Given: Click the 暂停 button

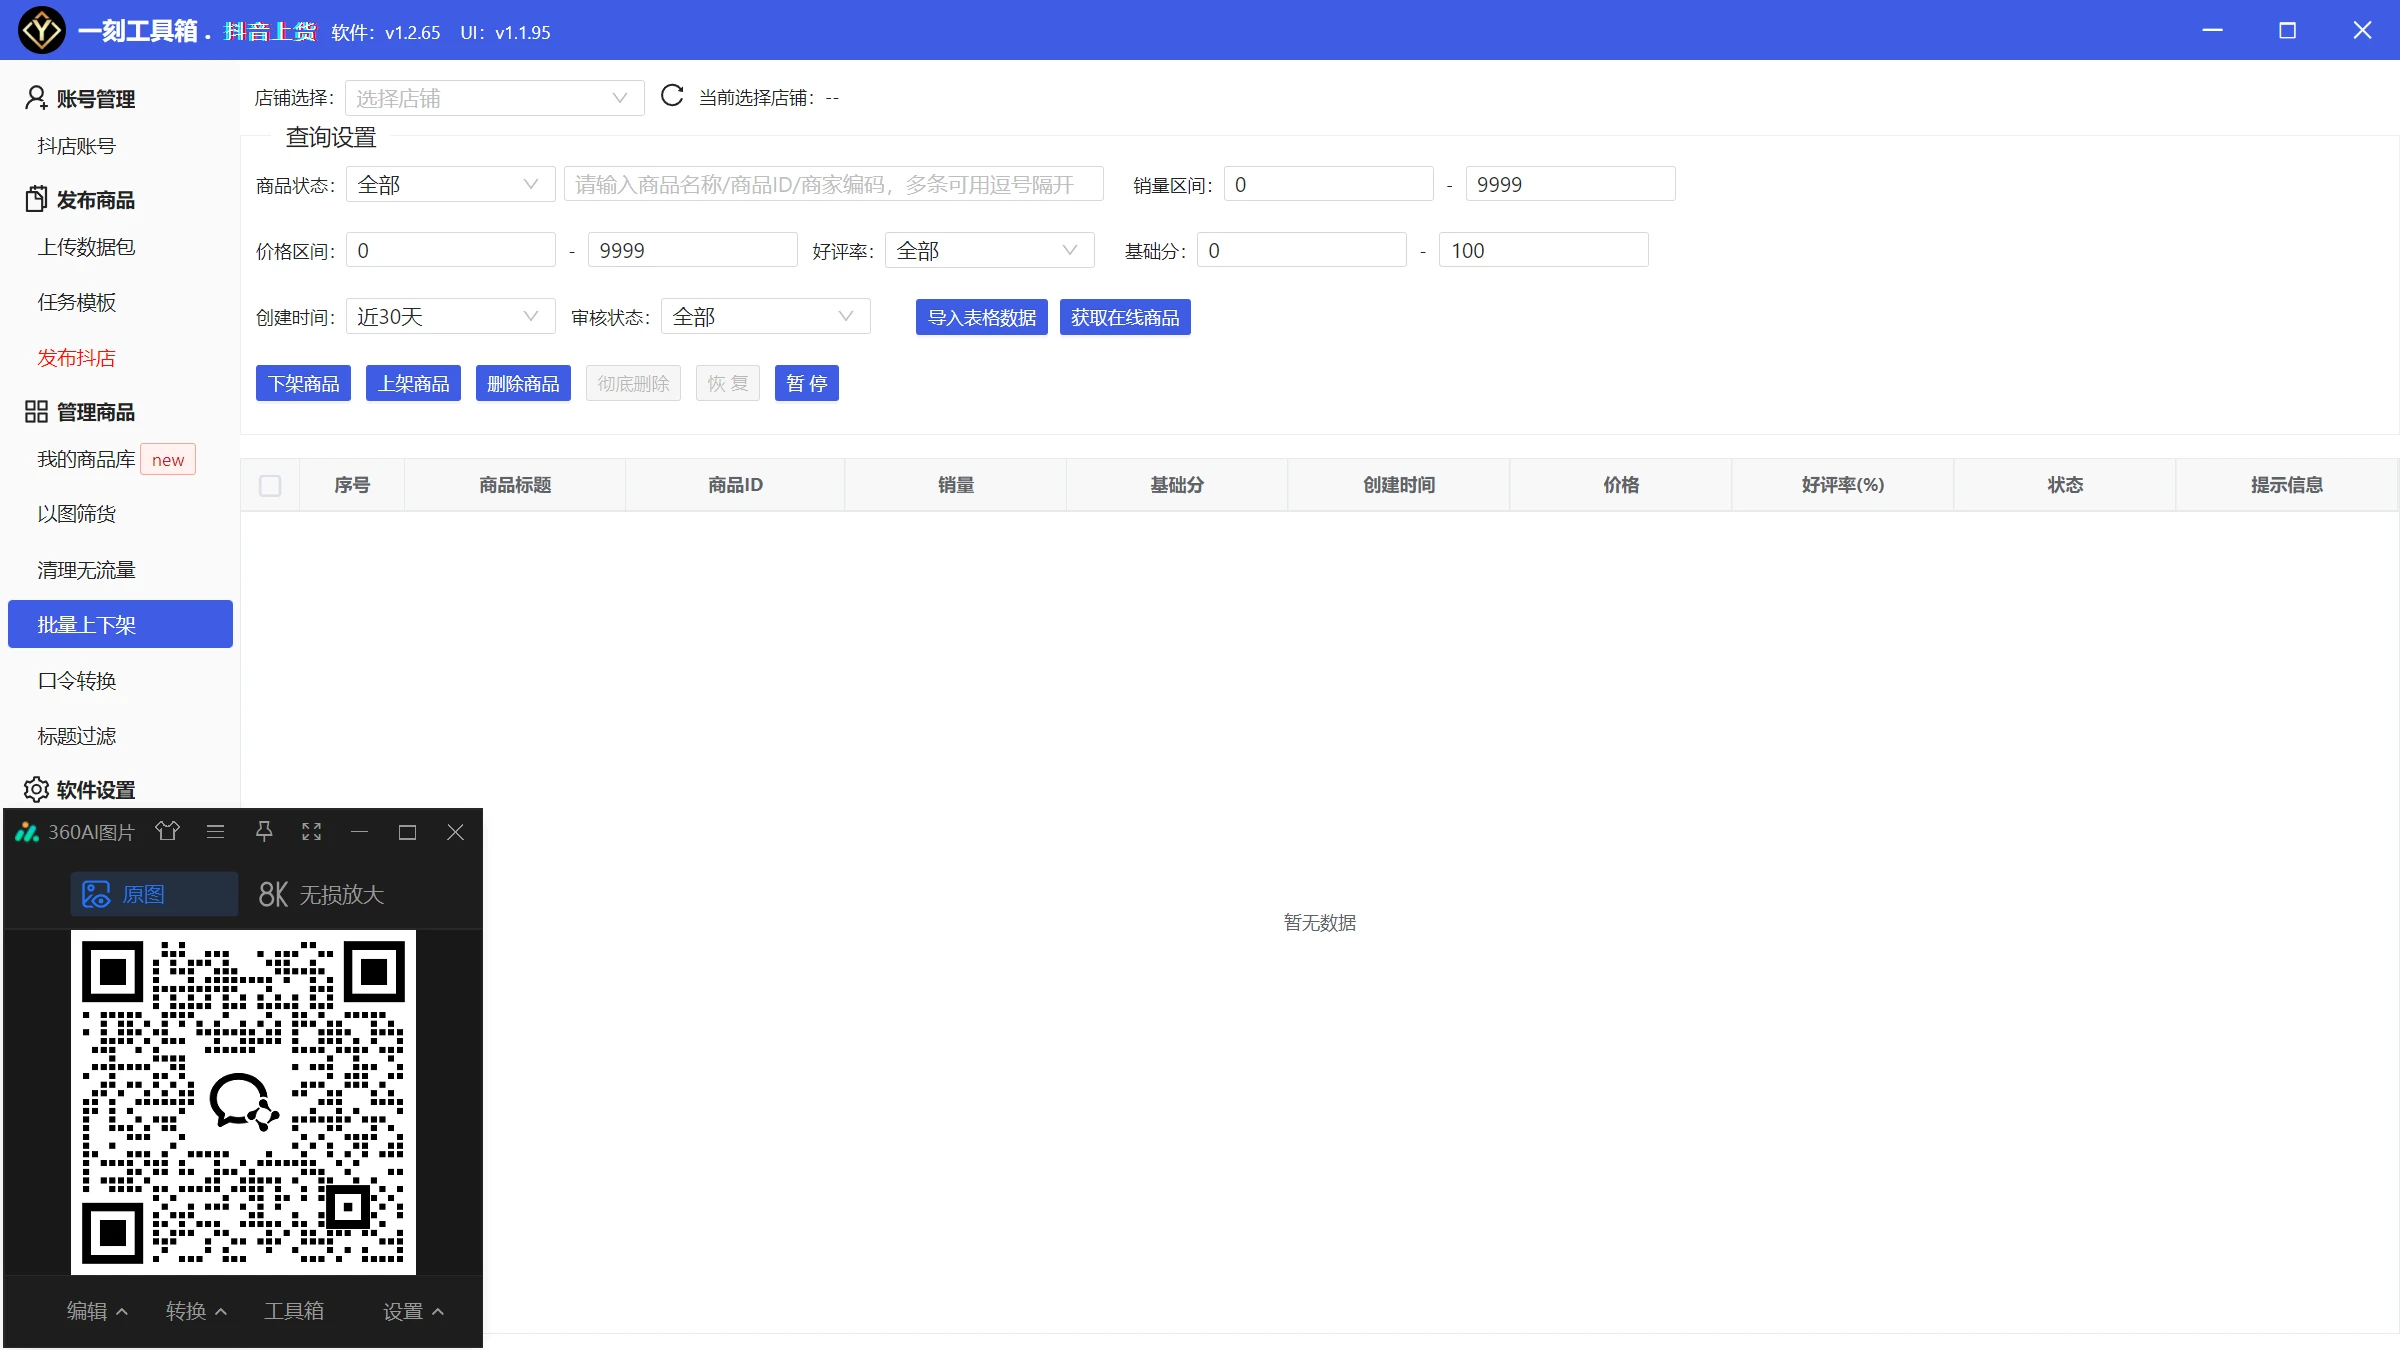Looking at the screenshot, I should 807,383.
